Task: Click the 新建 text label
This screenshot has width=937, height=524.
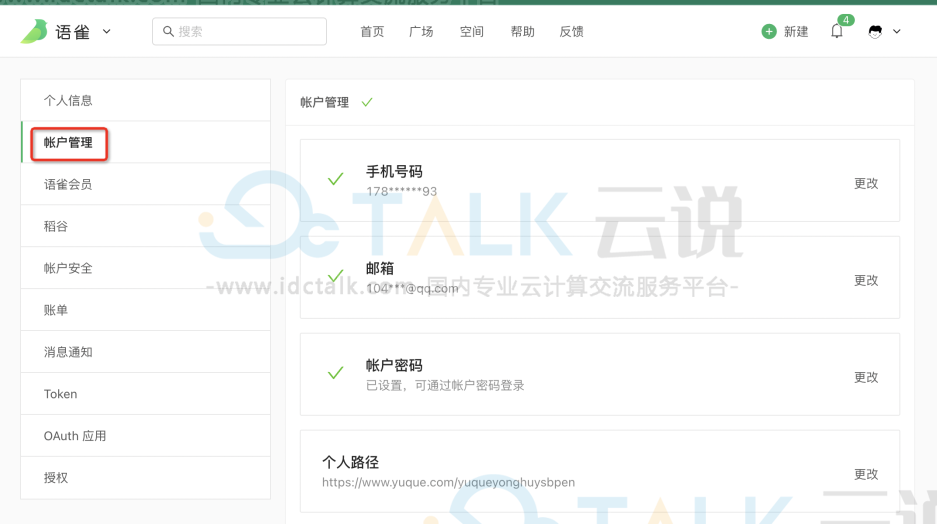Action: (796, 32)
